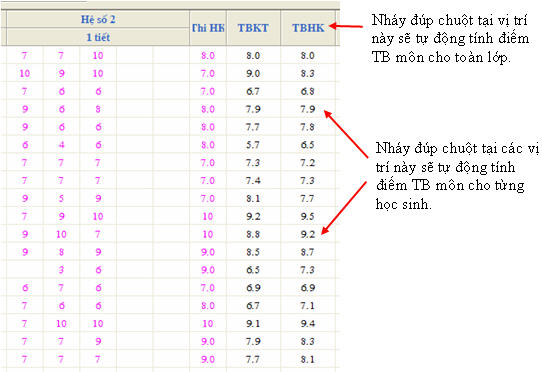The image size is (542, 372).
Task: Select score 3 in row with TBKT 6.5
Action: (x=61, y=270)
